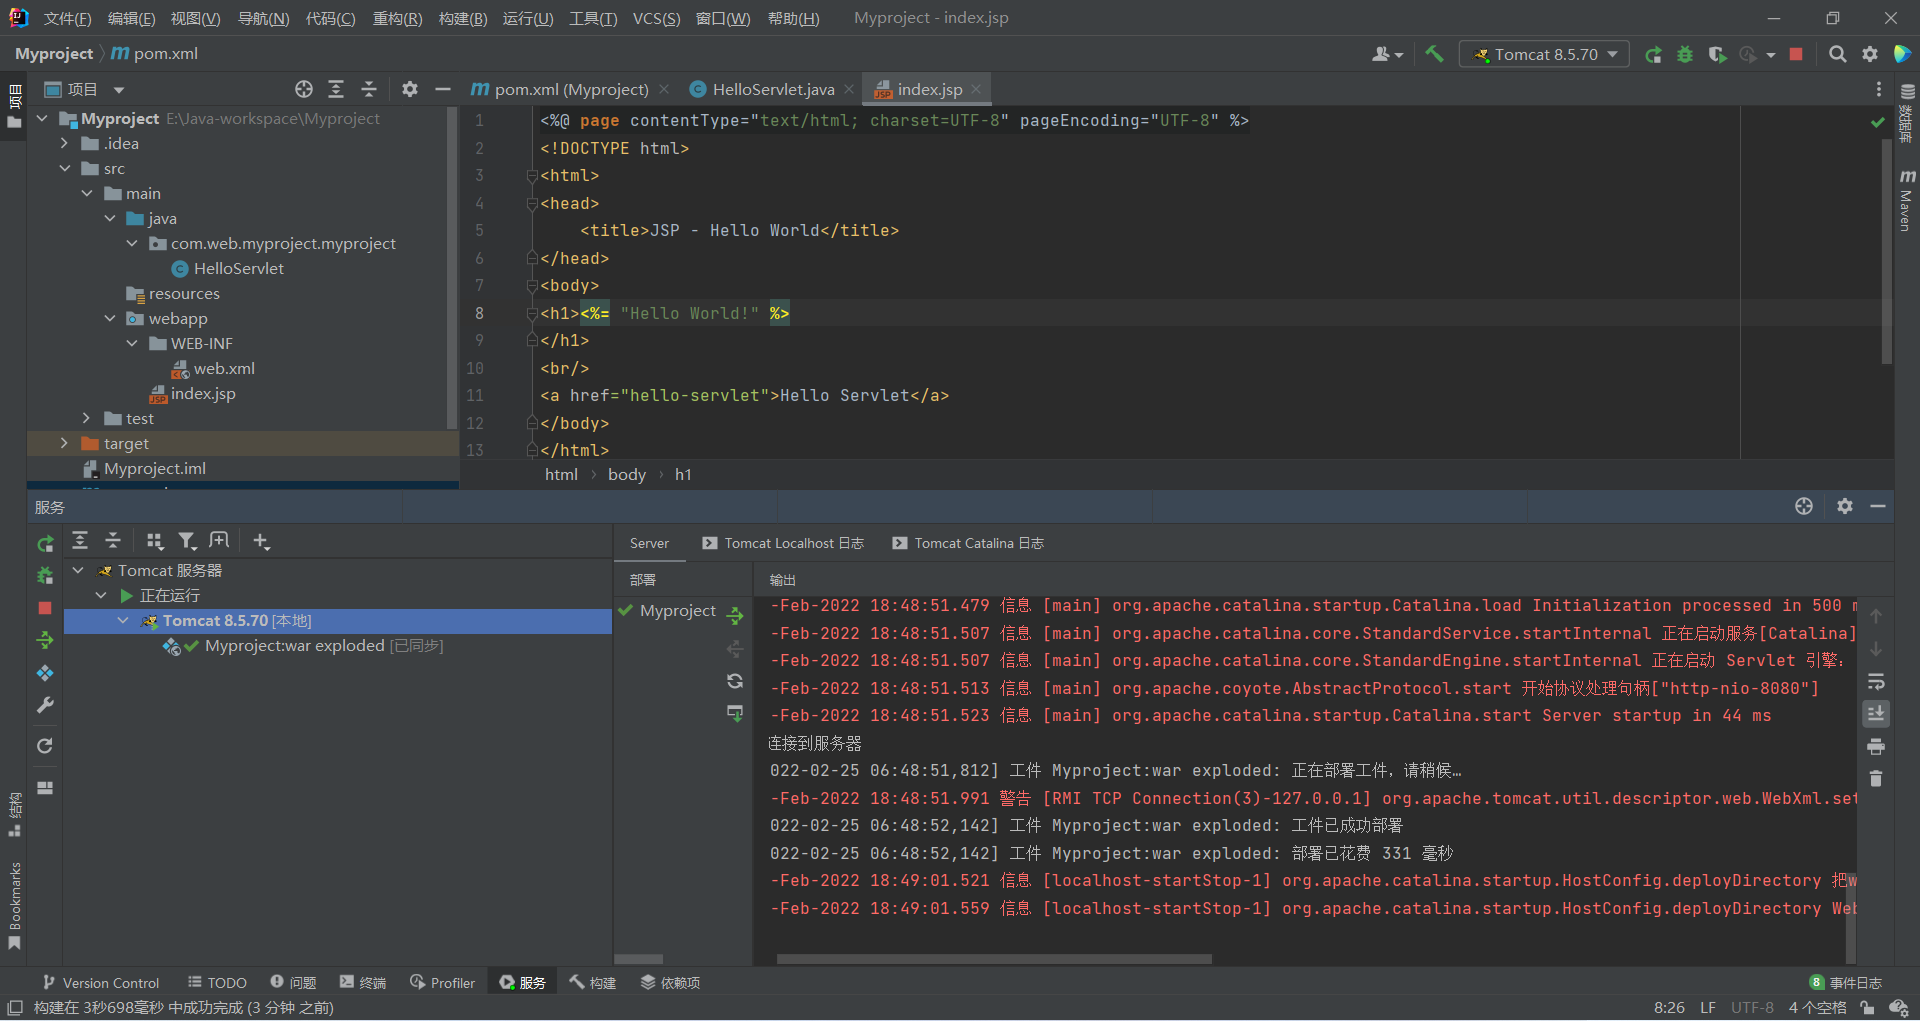
Task: Open the 重构(R) menu
Action: click(397, 18)
